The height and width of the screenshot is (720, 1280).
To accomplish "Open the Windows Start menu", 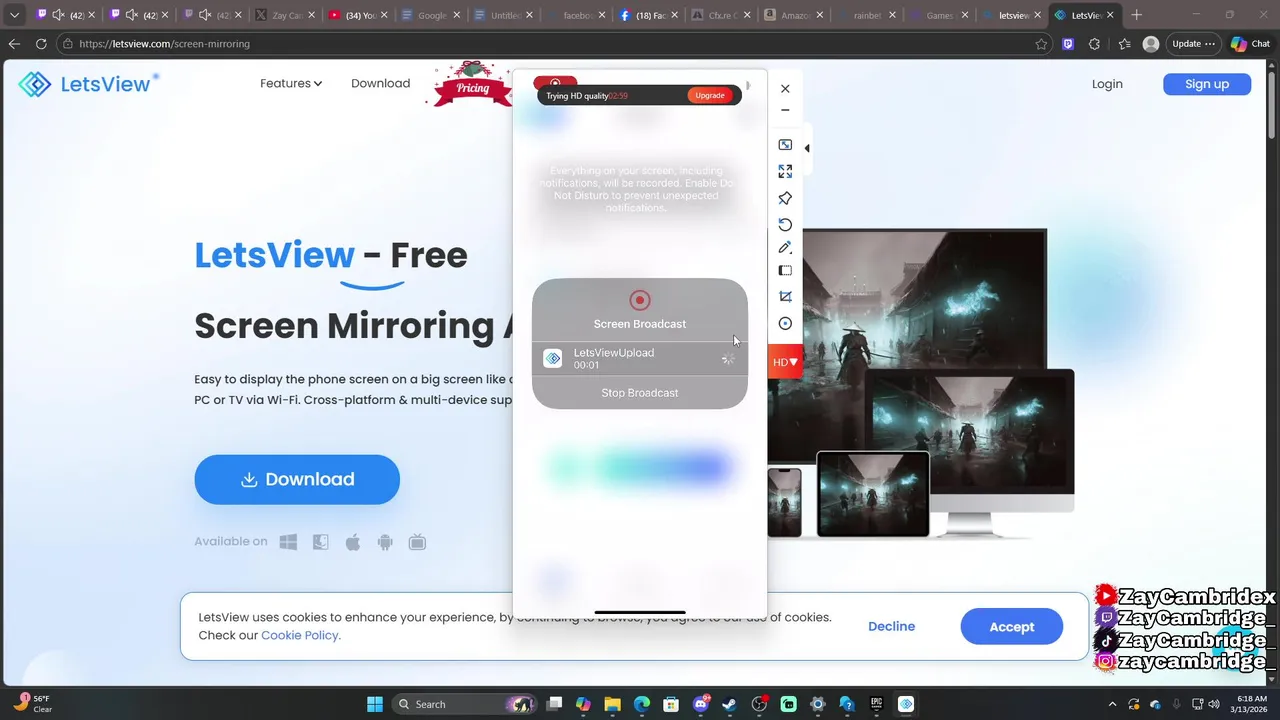I will pyautogui.click(x=374, y=704).
